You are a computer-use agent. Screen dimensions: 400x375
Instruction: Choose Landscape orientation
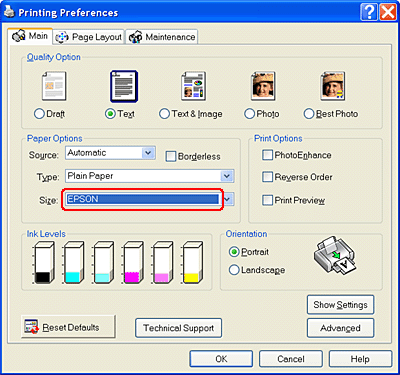(234, 270)
